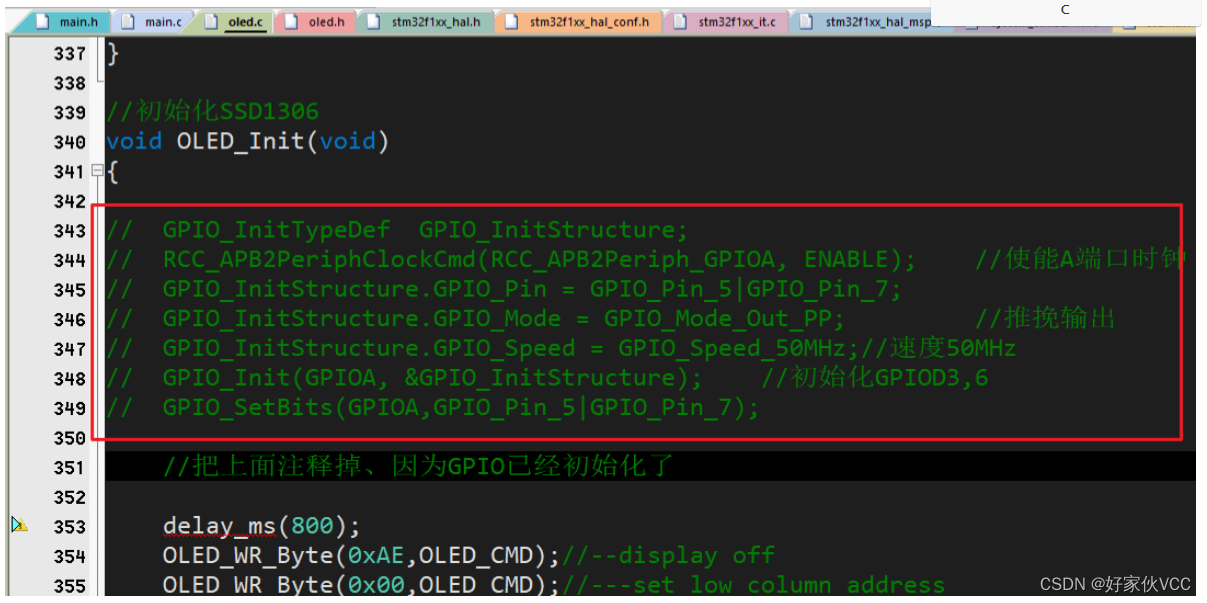Click the closing brace on line 337

112,52
